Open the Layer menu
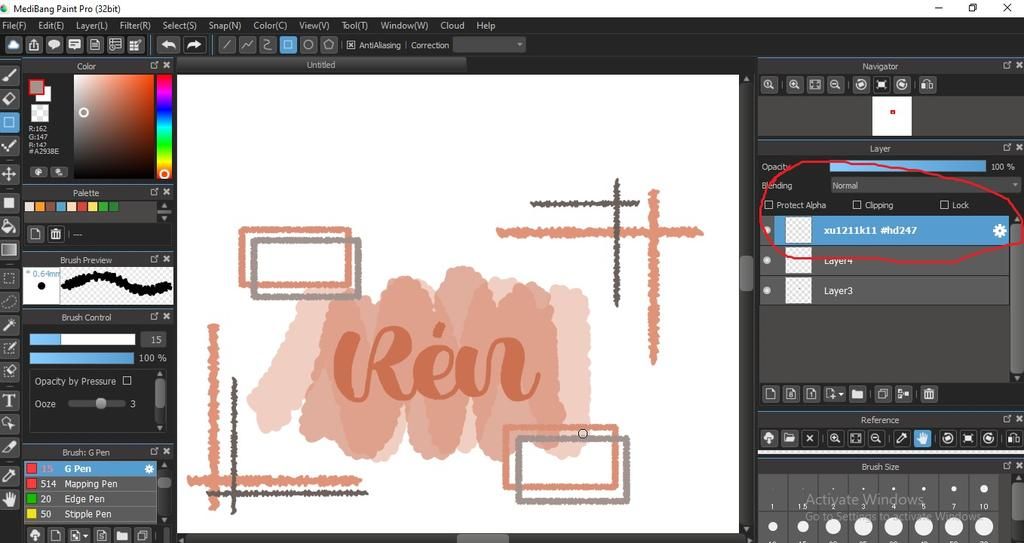 pos(91,25)
